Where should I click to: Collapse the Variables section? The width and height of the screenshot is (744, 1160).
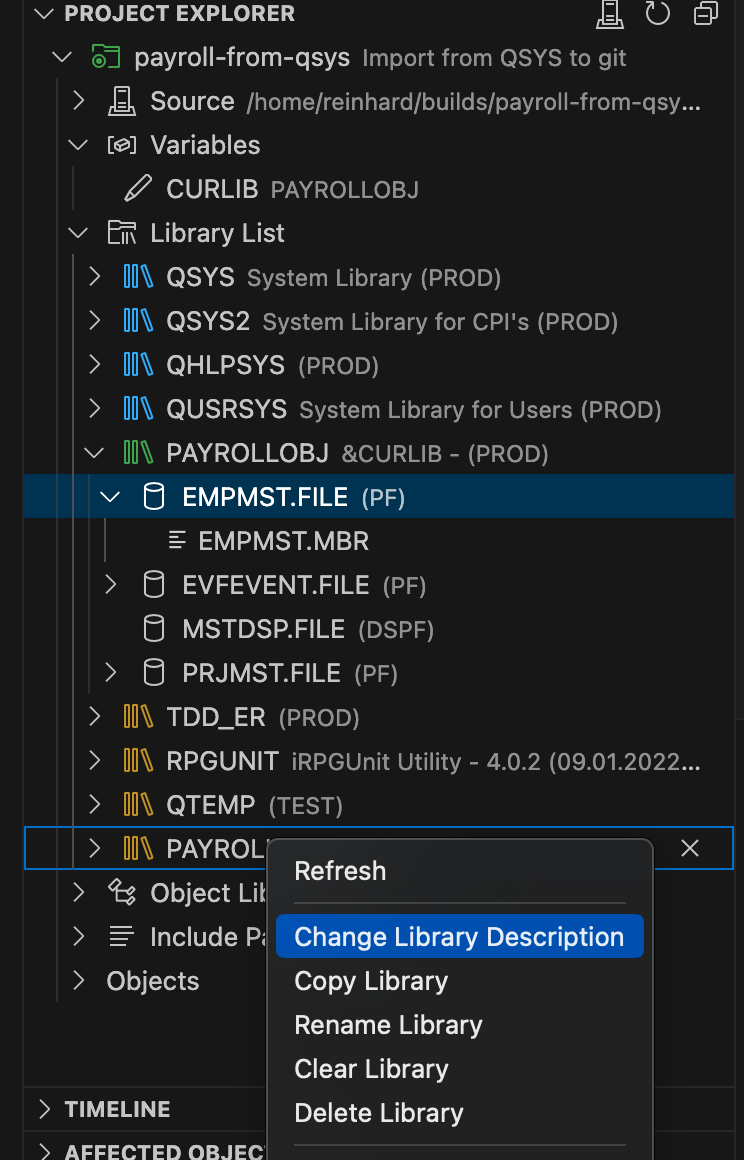pyautogui.click(x=78, y=144)
